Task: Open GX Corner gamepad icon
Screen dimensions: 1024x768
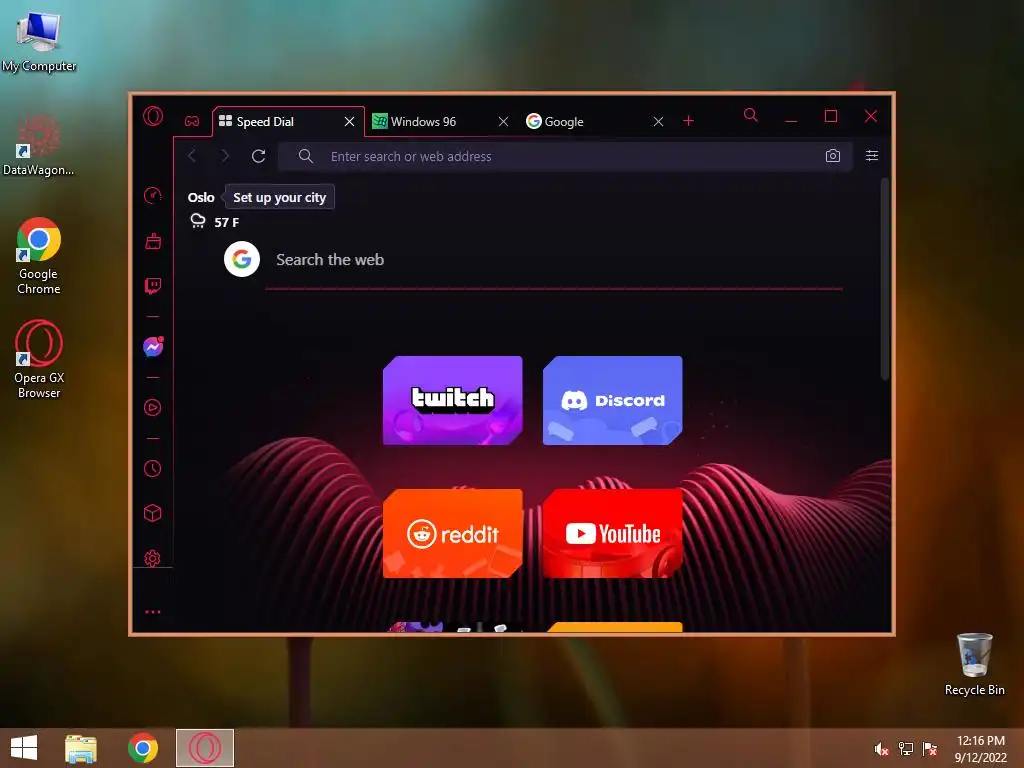Action: pyautogui.click(x=192, y=121)
